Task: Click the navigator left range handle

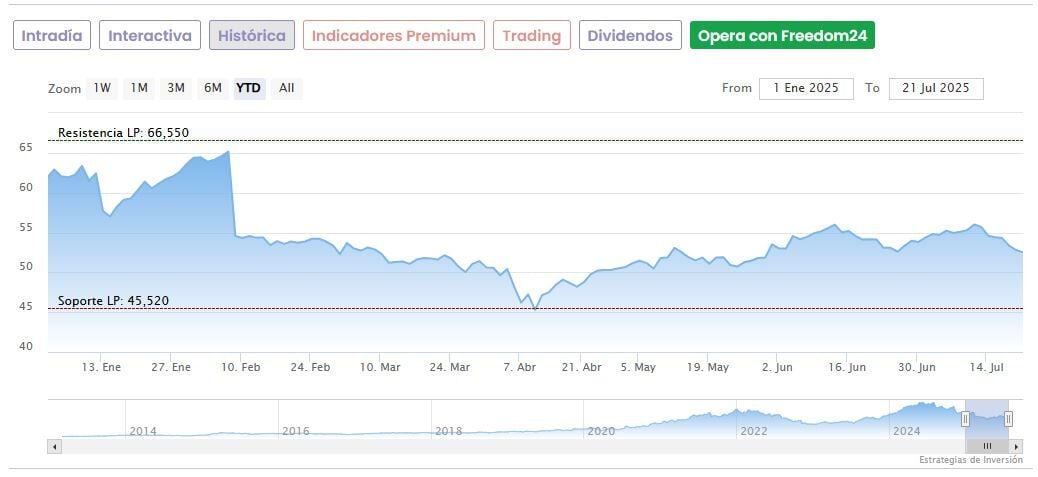Action: click(x=965, y=419)
